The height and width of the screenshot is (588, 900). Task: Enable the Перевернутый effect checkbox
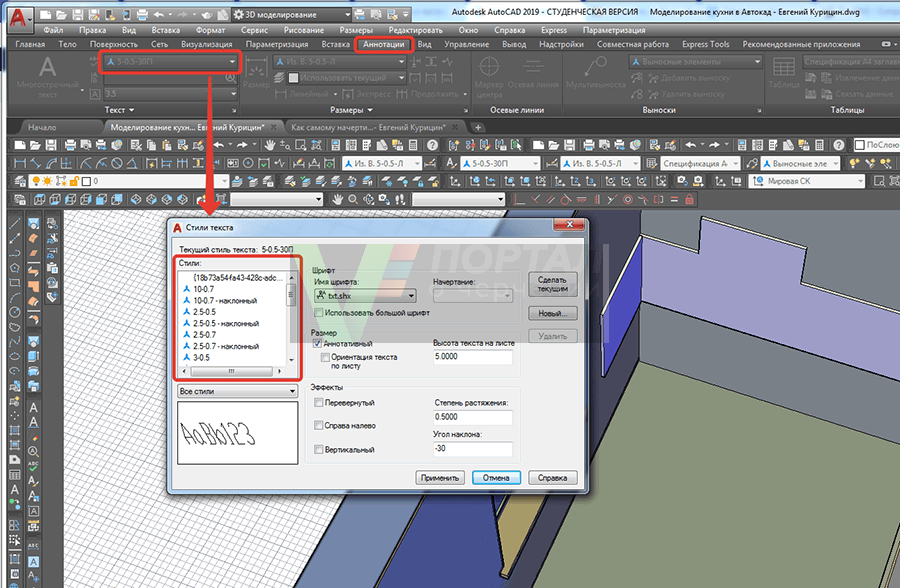[318, 402]
